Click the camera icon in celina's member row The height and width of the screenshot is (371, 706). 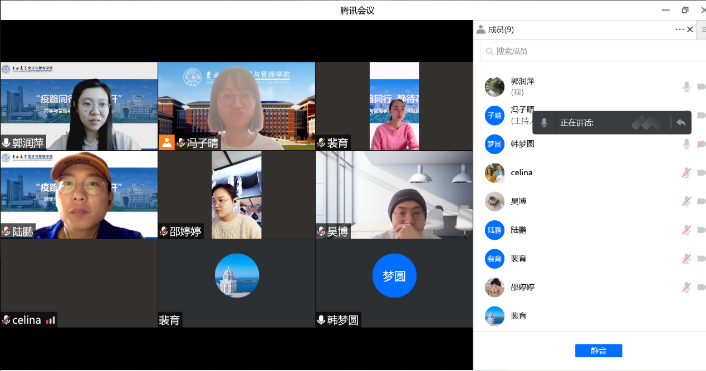coord(701,172)
